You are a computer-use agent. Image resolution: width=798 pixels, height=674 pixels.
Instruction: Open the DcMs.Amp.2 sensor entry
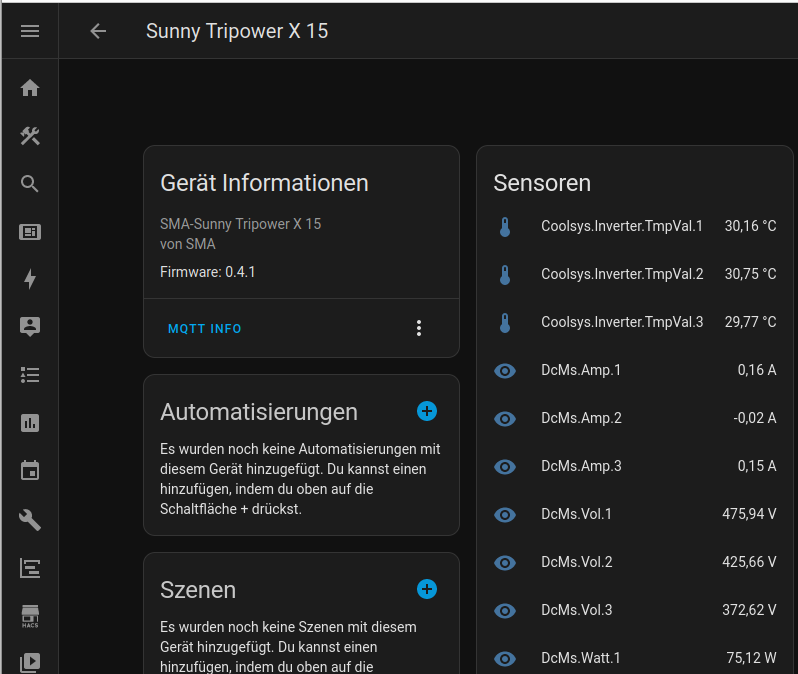(x=635, y=418)
